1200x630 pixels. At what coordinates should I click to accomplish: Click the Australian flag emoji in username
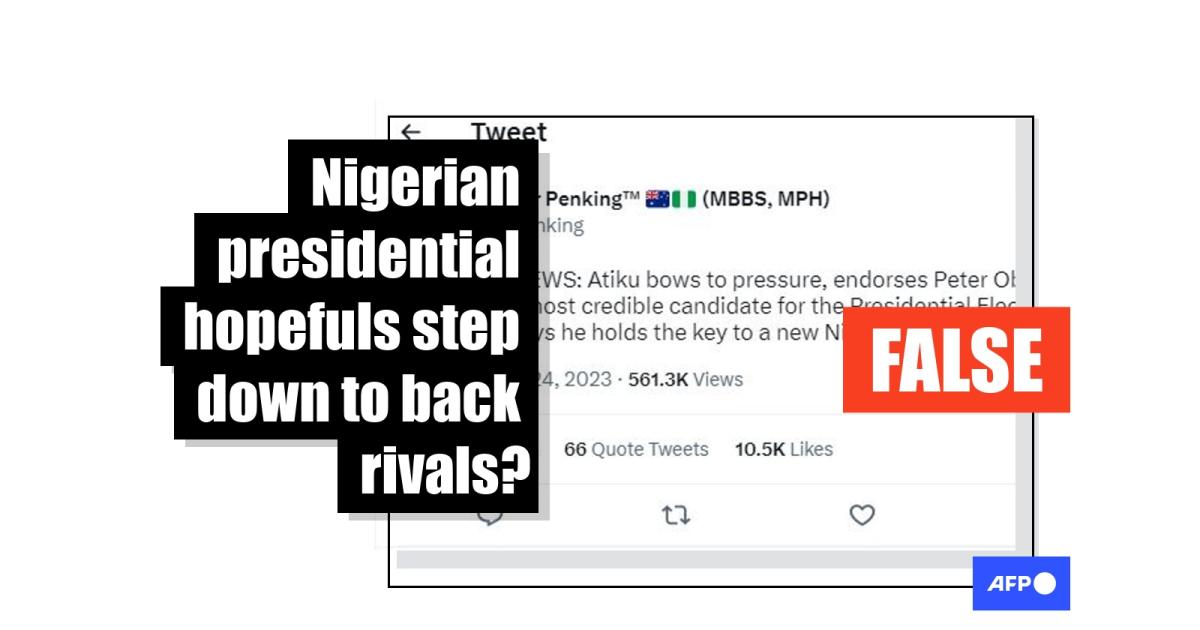657,198
